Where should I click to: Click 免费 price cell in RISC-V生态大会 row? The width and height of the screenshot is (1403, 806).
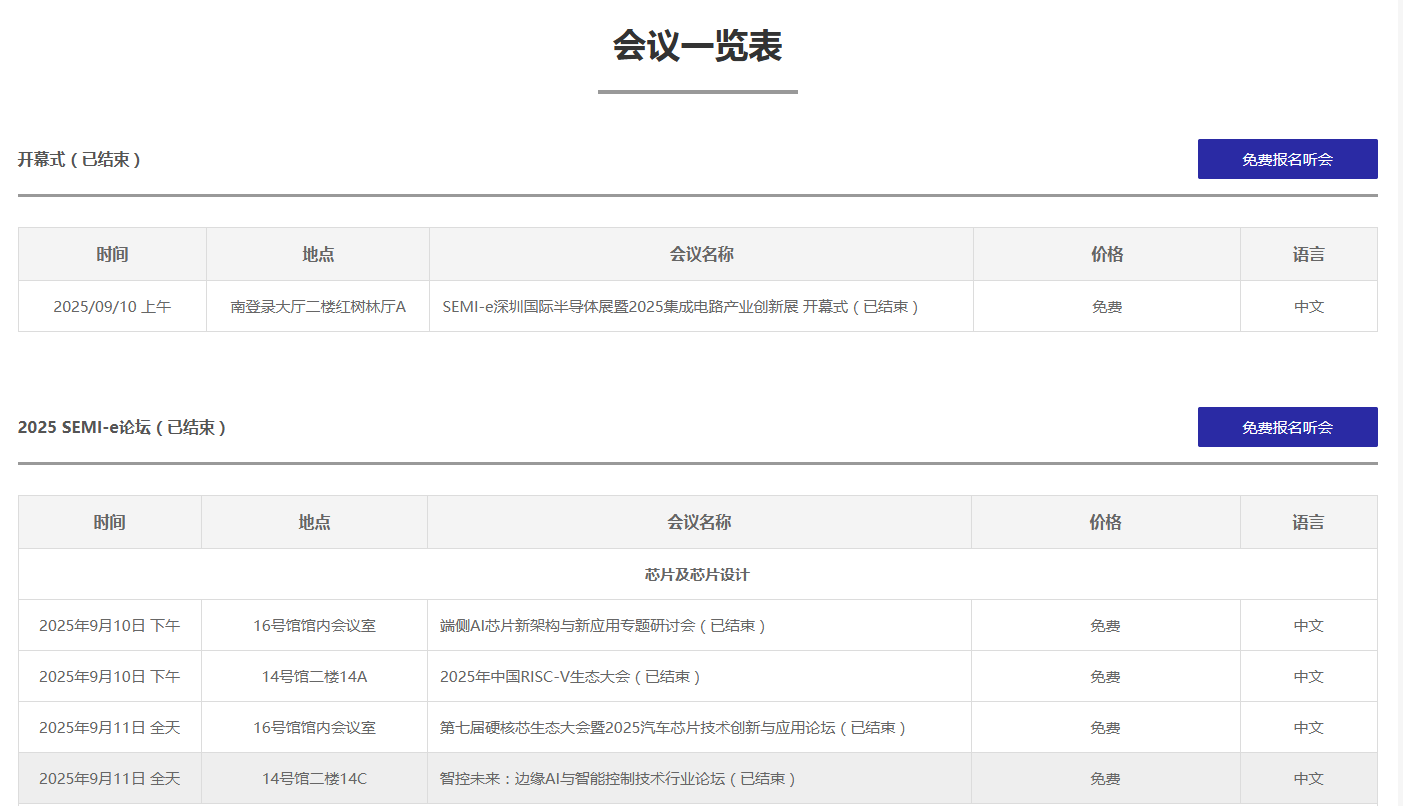click(1105, 677)
